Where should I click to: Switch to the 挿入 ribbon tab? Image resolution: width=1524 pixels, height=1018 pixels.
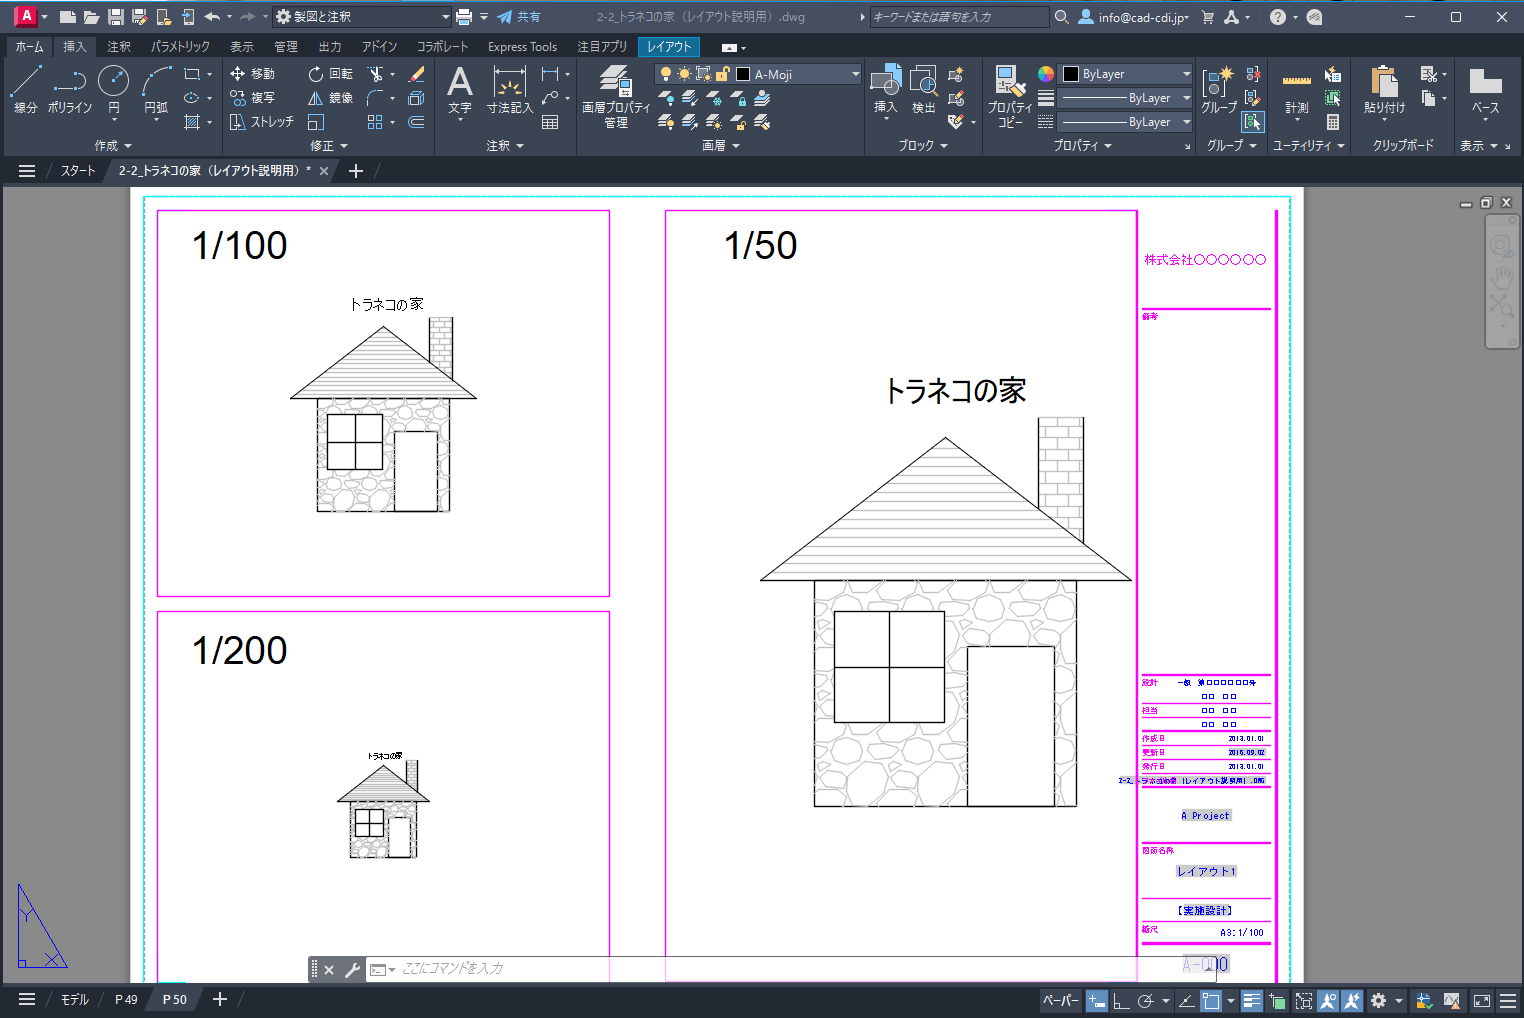tap(75, 47)
